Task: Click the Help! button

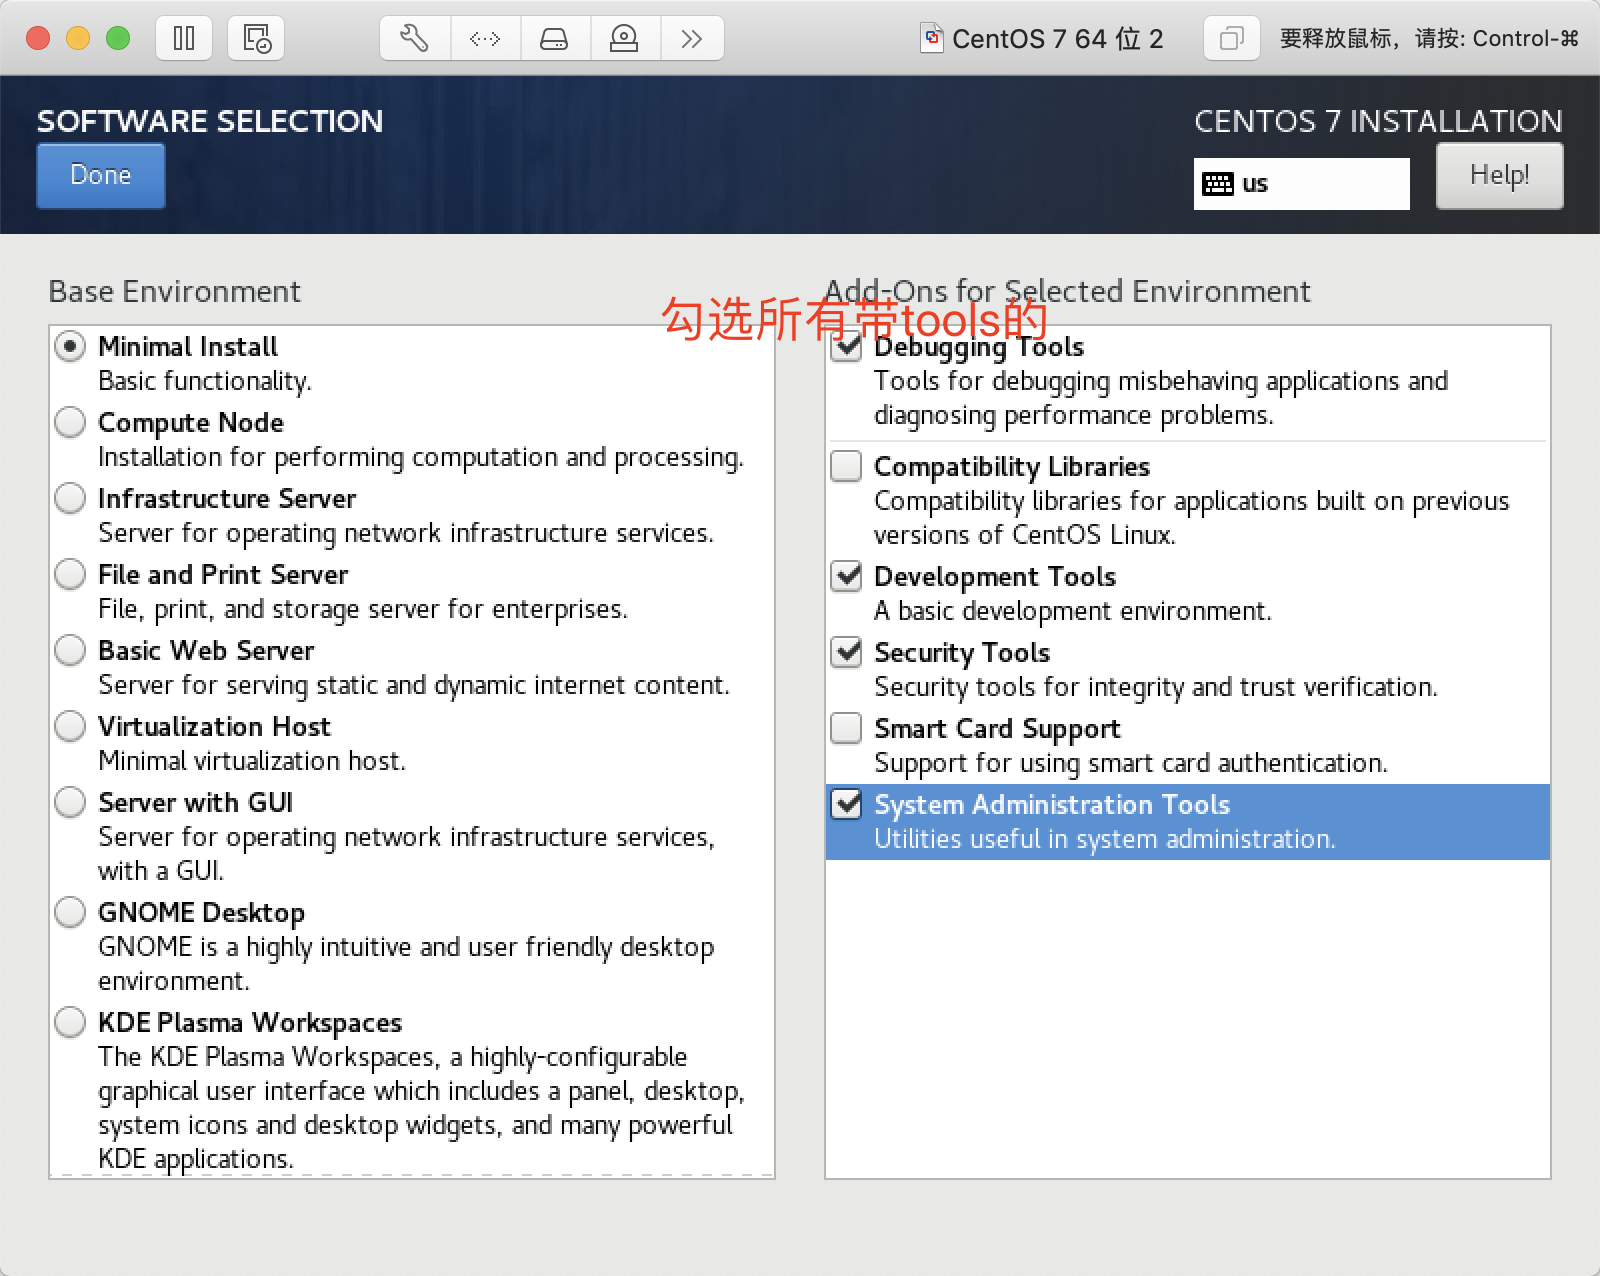Action: point(1499,175)
